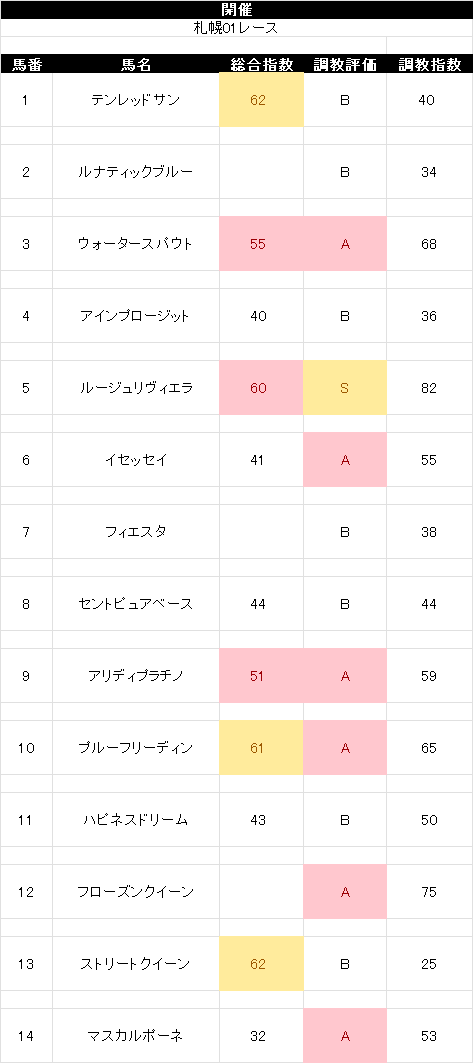This screenshot has width=473, height=1063.
Task: Select the horse name マスカルポーネ
Action: pos(136,1035)
